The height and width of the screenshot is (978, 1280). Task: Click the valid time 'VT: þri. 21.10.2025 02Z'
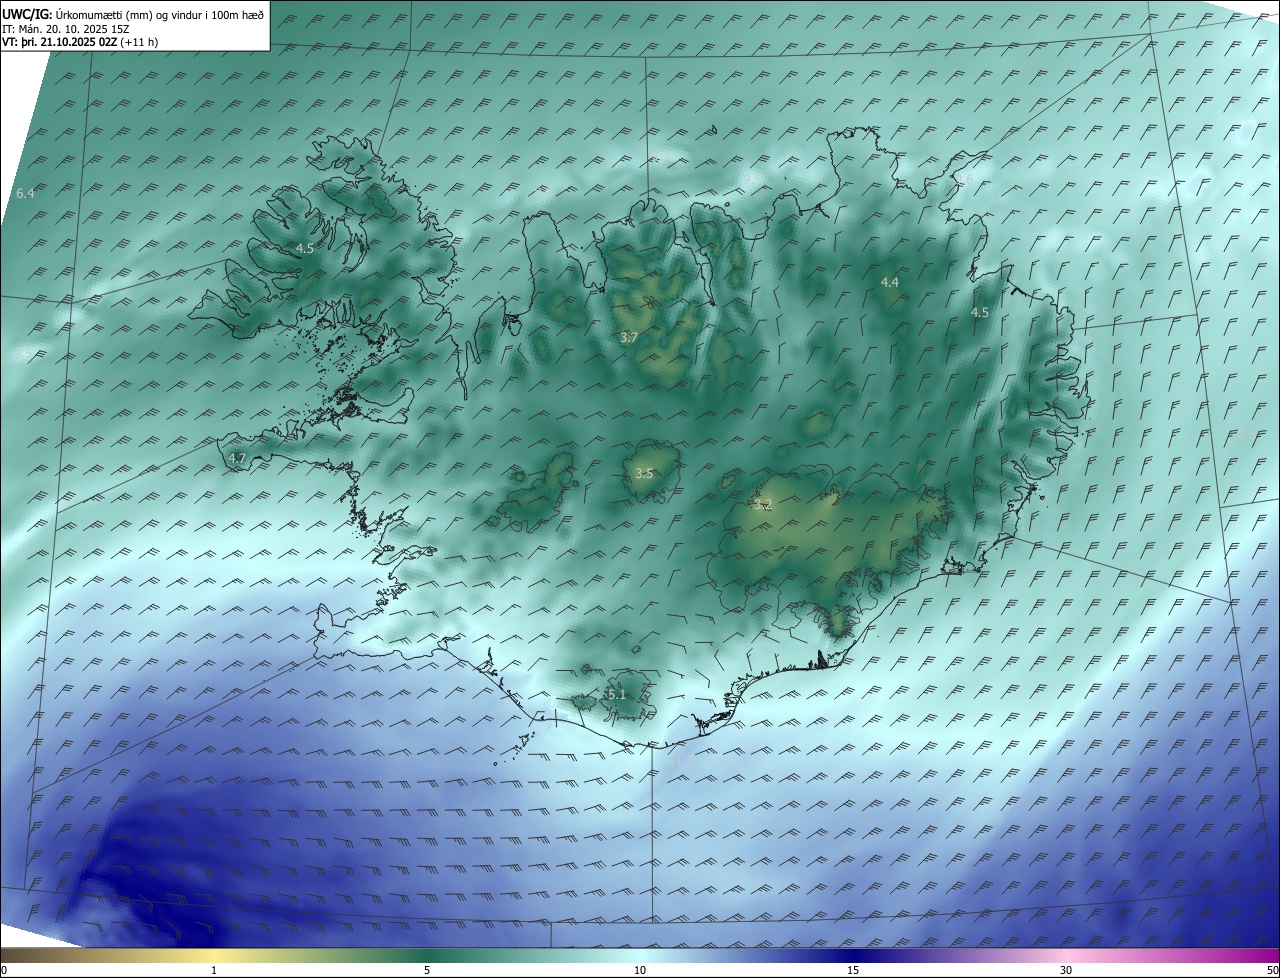pyautogui.click(x=59, y=42)
